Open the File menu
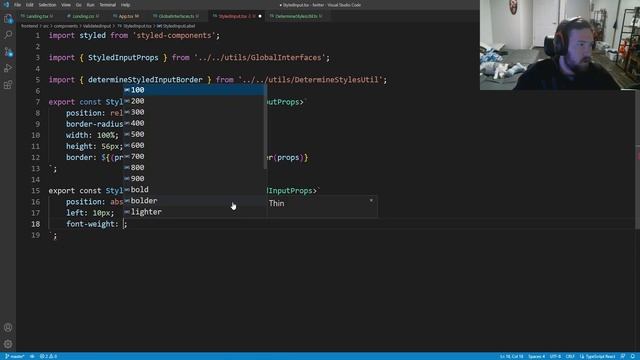Image resolution: width=640 pixels, height=360 pixels. point(18,5)
